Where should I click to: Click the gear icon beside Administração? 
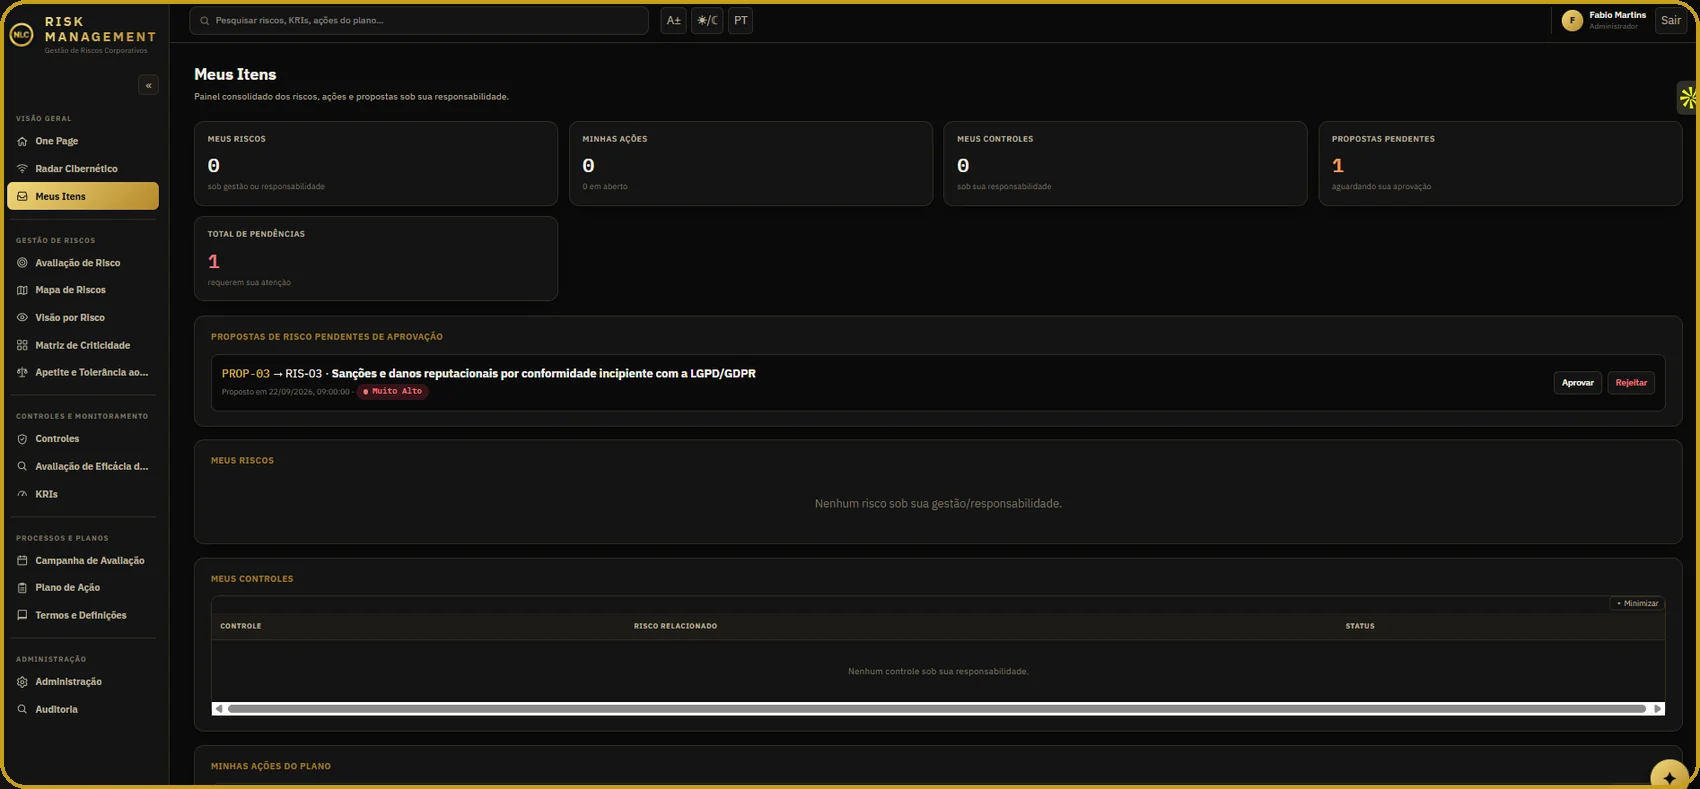(x=22, y=682)
